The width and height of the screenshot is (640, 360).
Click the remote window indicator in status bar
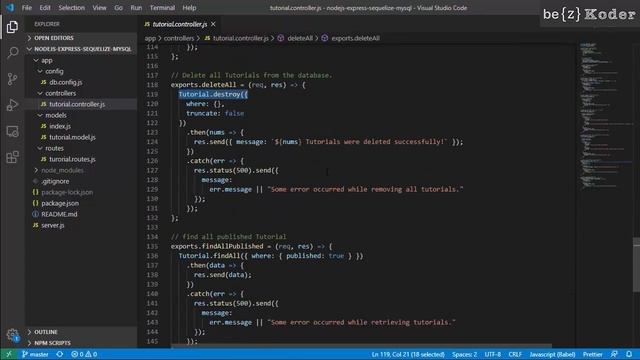[9, 354]
